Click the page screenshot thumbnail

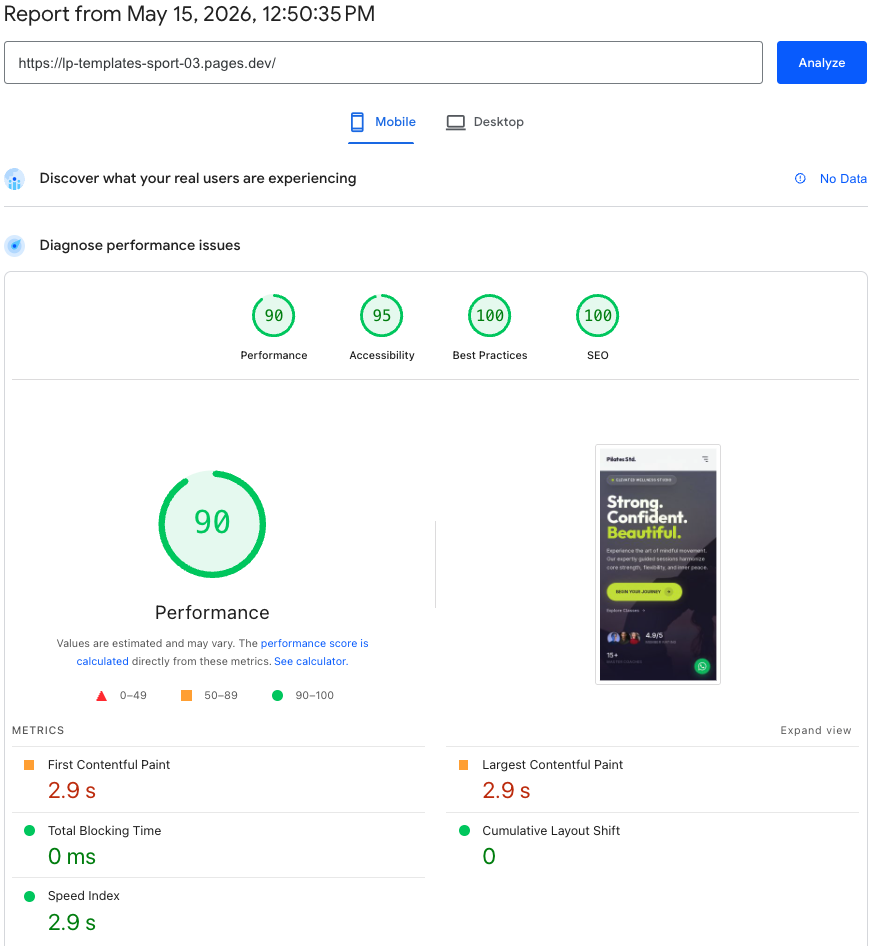(657, 564)
